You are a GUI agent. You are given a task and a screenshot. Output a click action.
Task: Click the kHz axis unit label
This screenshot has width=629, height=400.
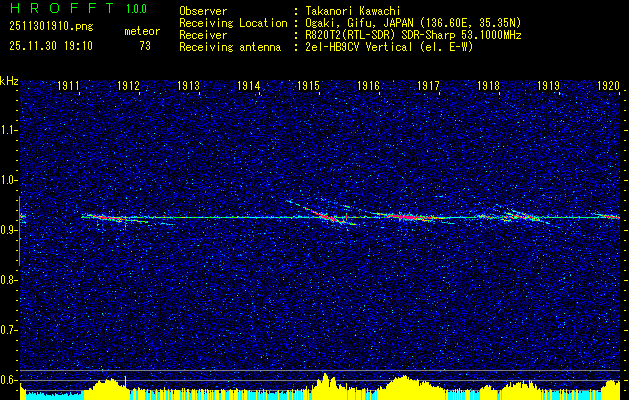point(9,81)
